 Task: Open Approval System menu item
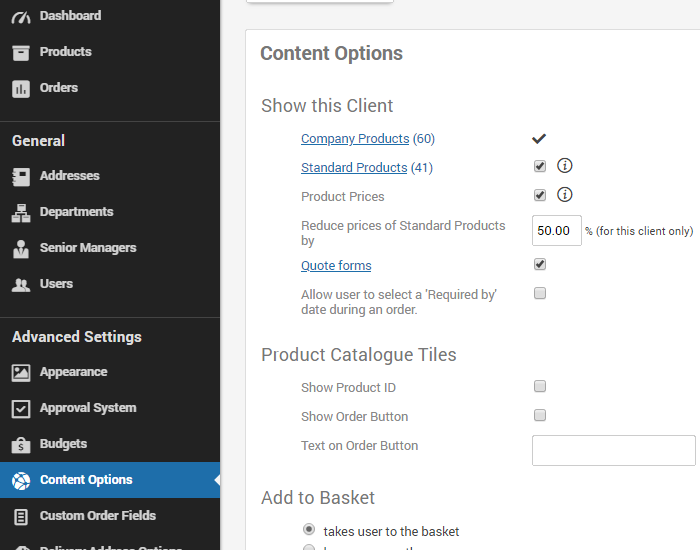[x=88, y=408]
